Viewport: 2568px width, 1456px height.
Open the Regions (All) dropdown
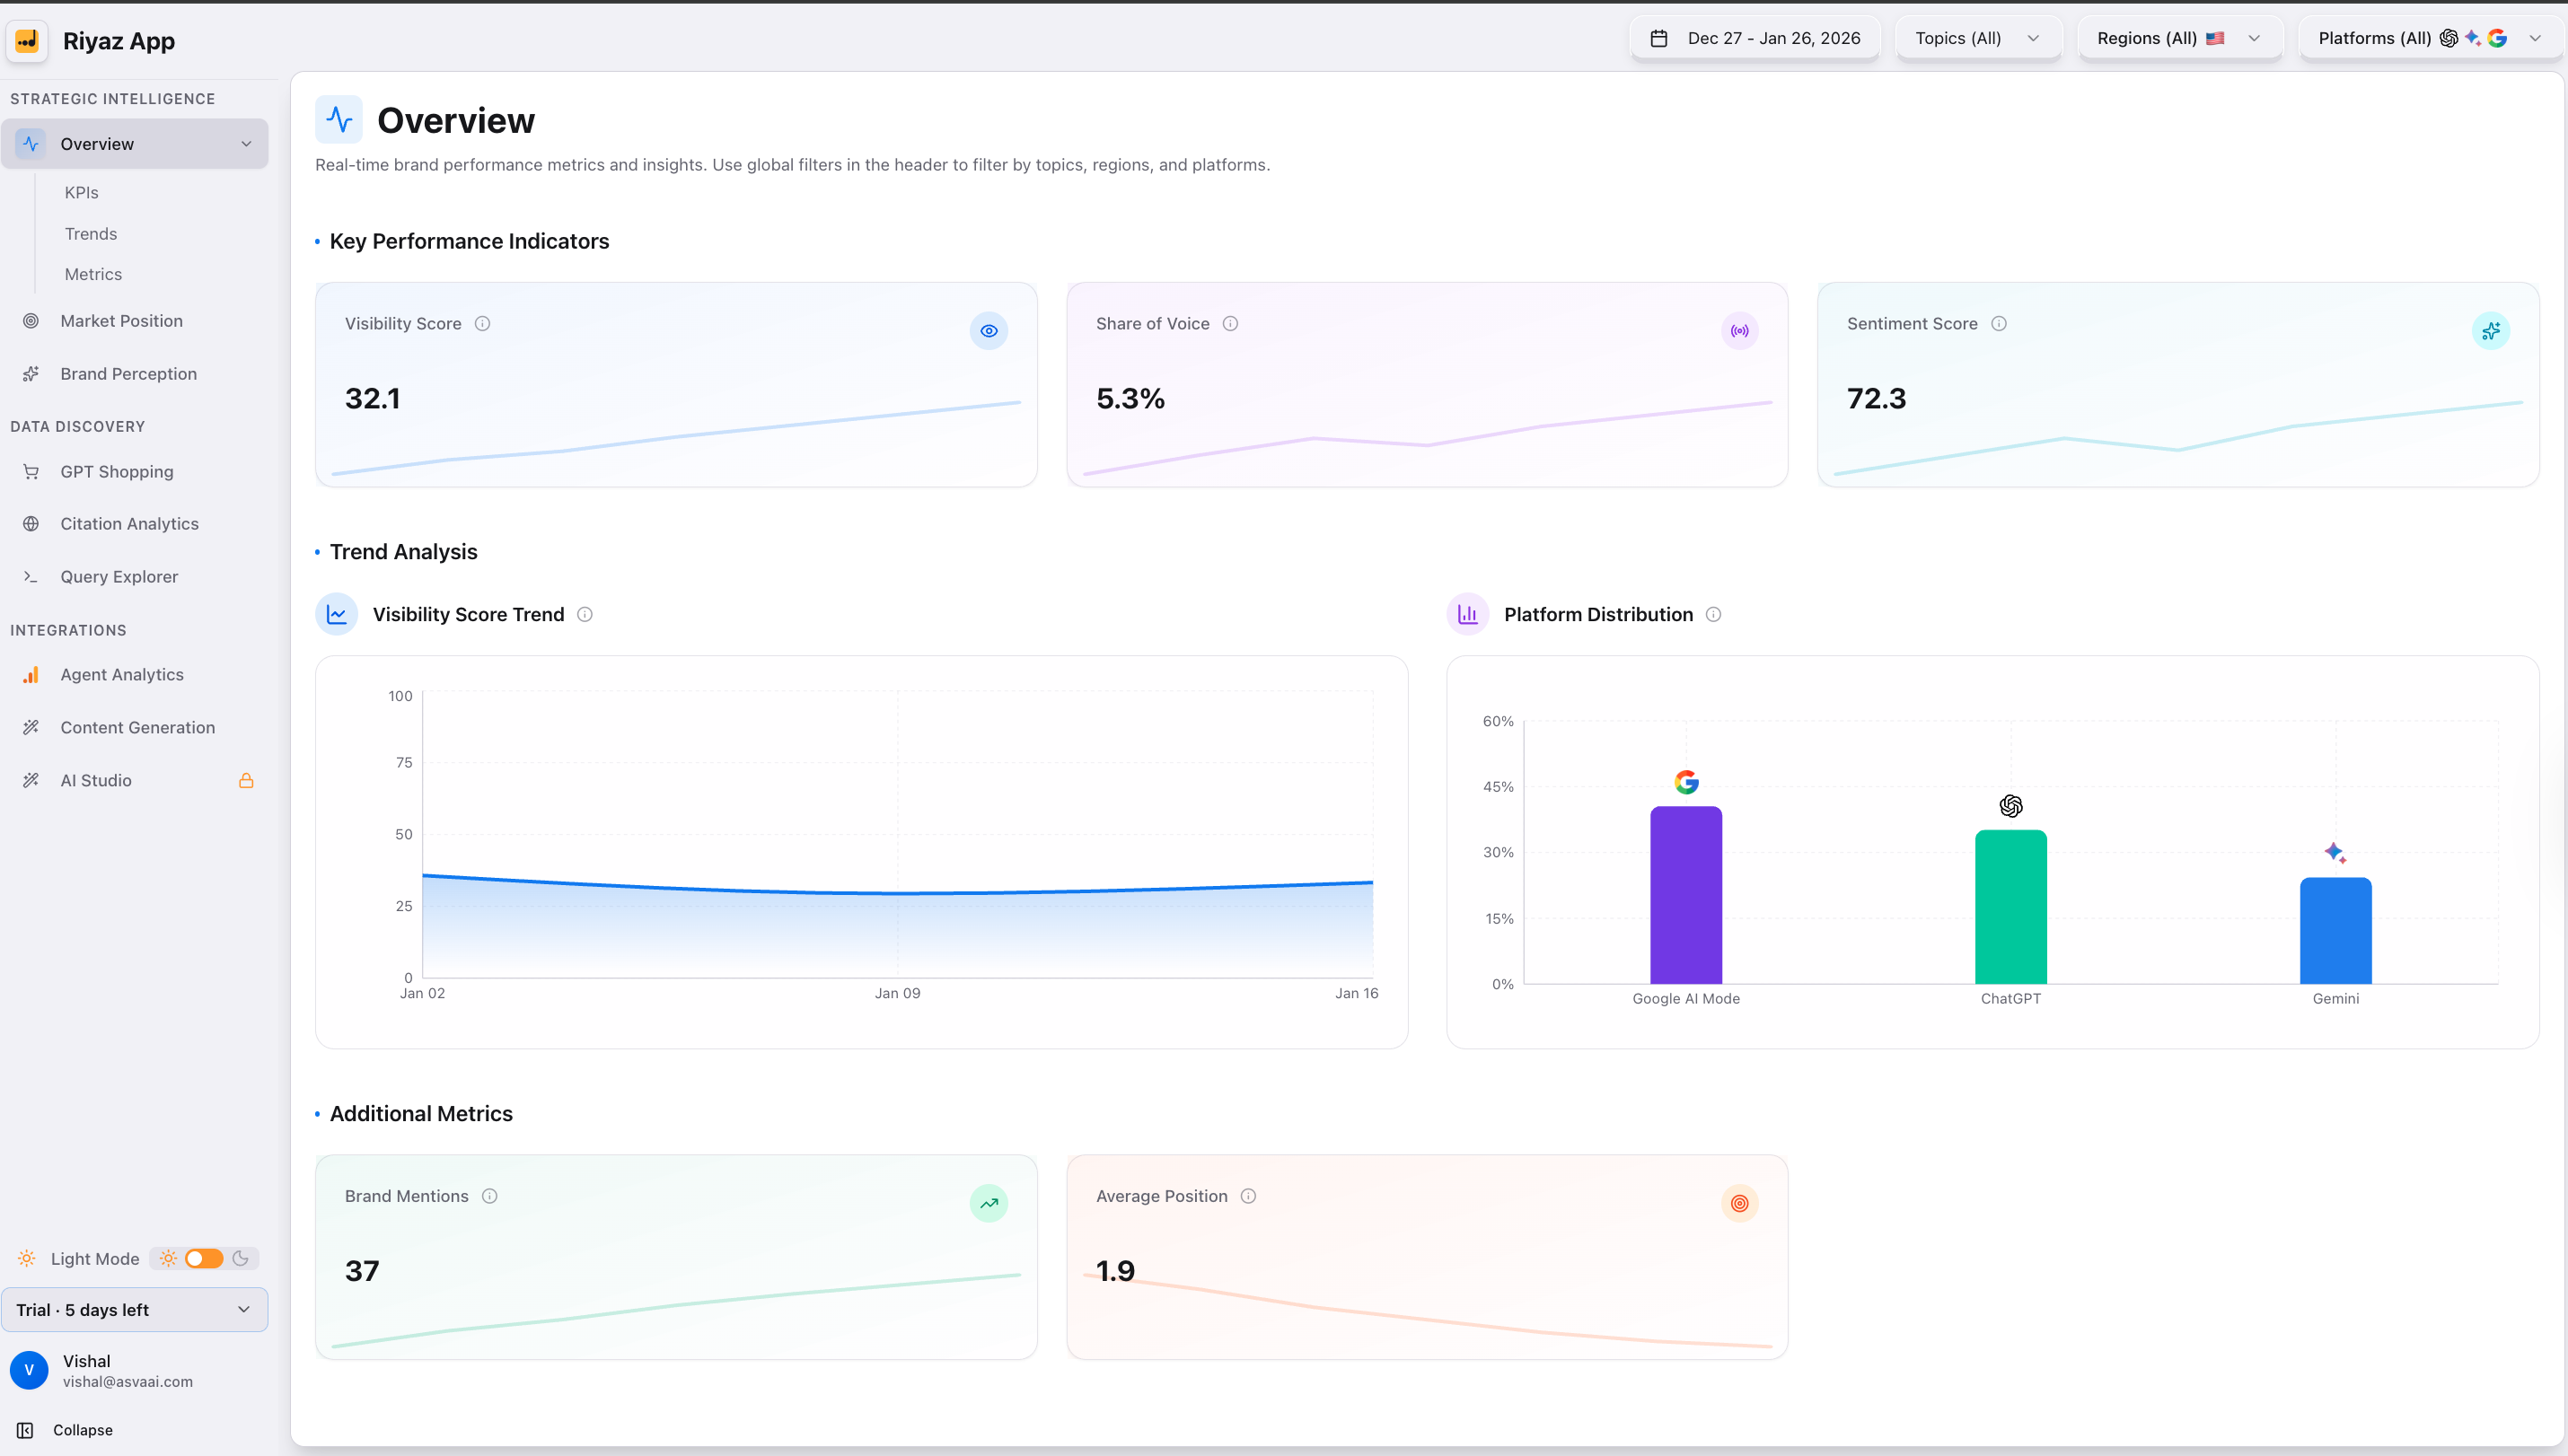coord(2178,38)
